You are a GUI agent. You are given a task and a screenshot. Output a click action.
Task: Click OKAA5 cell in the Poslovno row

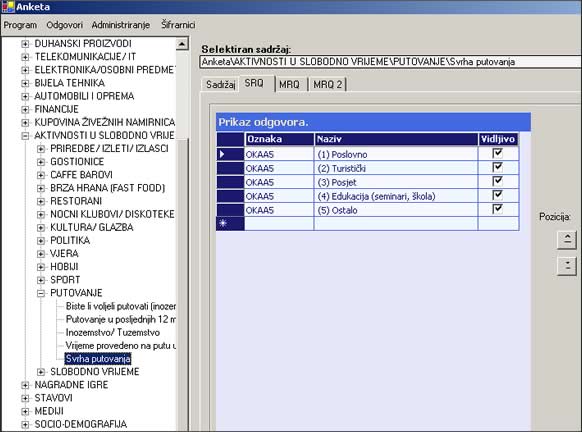click(279, 154)
